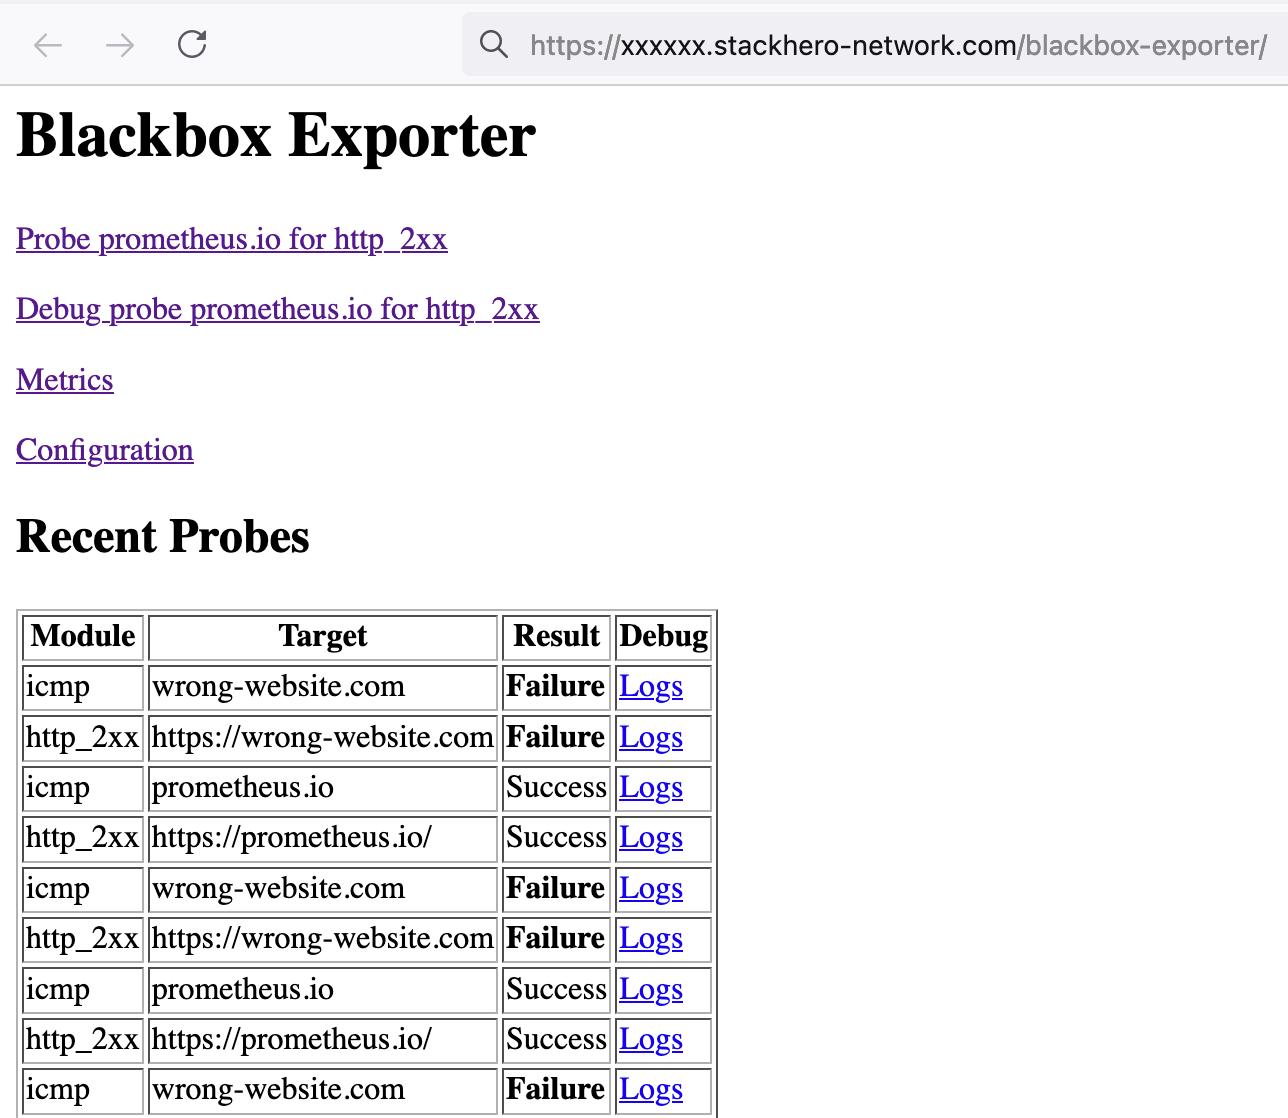View Logs for the first icmp prometheus.io success
The image size is (1288, 1118).
[650, 789]
